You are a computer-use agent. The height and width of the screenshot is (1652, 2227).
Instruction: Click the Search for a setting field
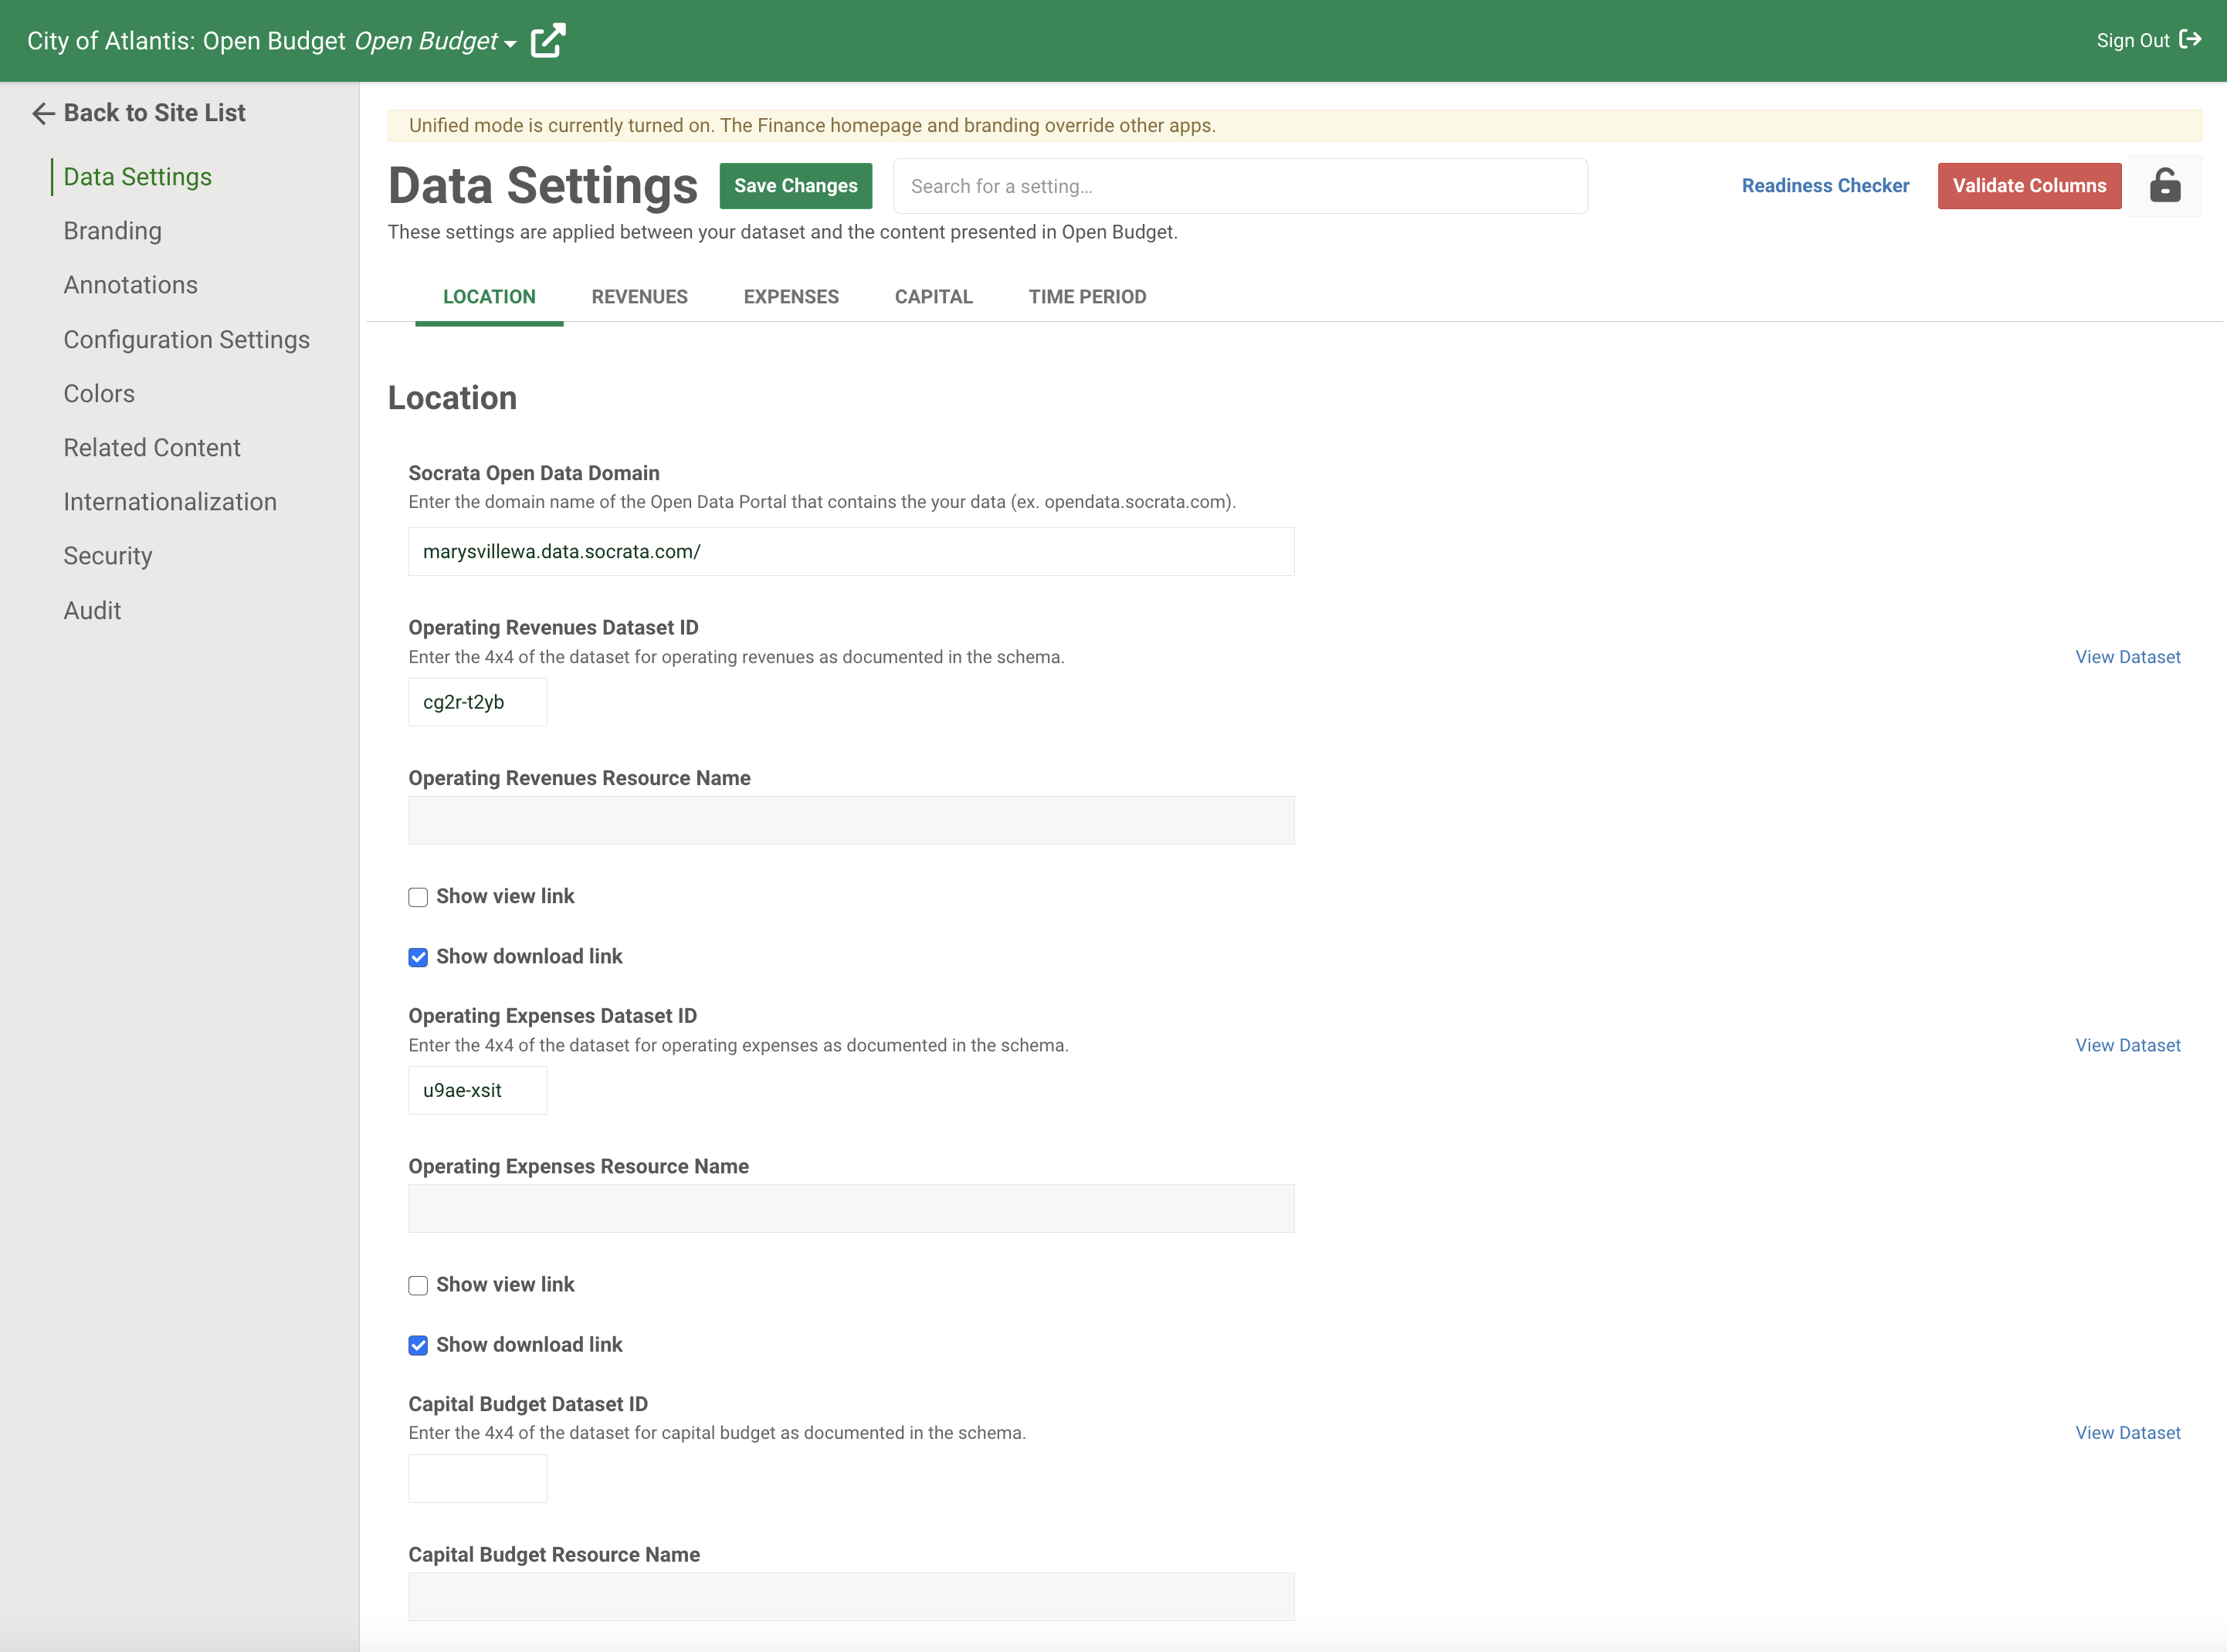click(1240, 186)
